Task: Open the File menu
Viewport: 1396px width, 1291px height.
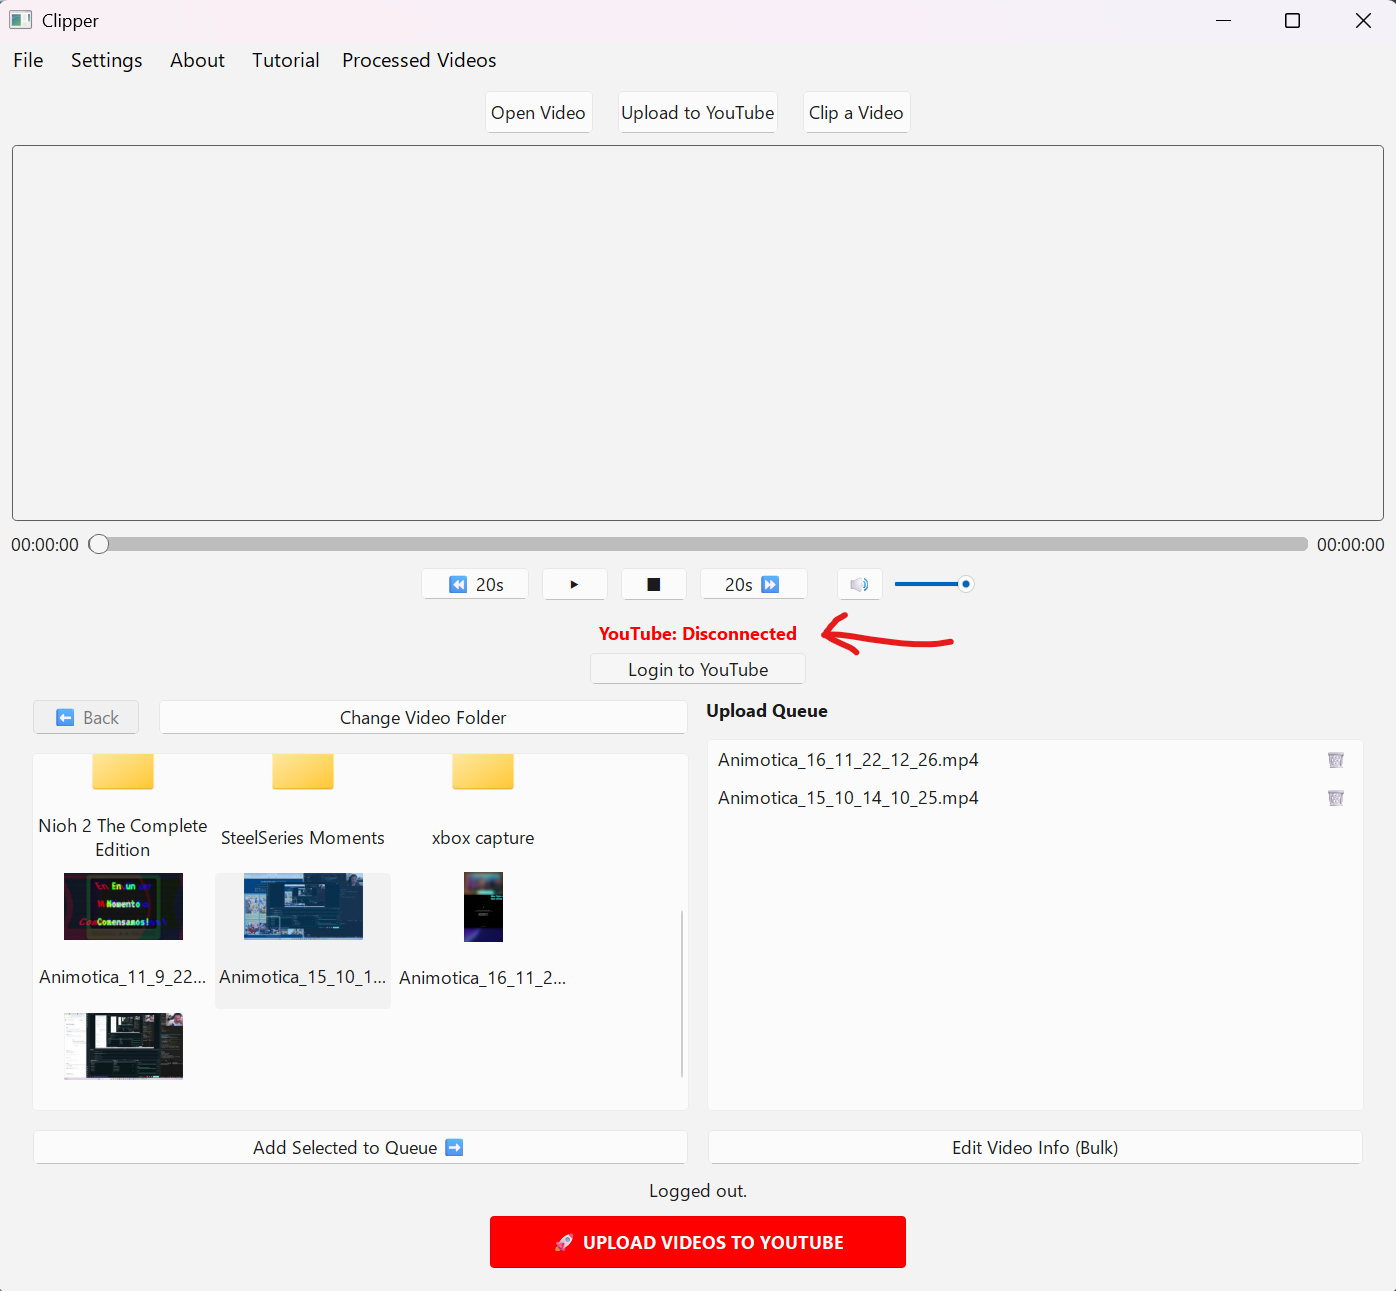Action: 27,60
